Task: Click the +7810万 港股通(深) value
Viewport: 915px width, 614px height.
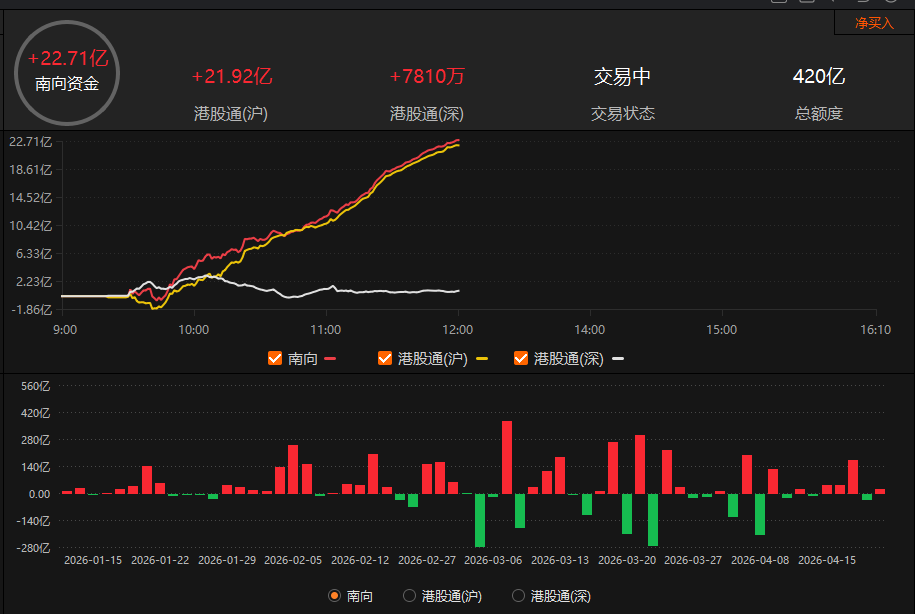Action: (427, 76)
